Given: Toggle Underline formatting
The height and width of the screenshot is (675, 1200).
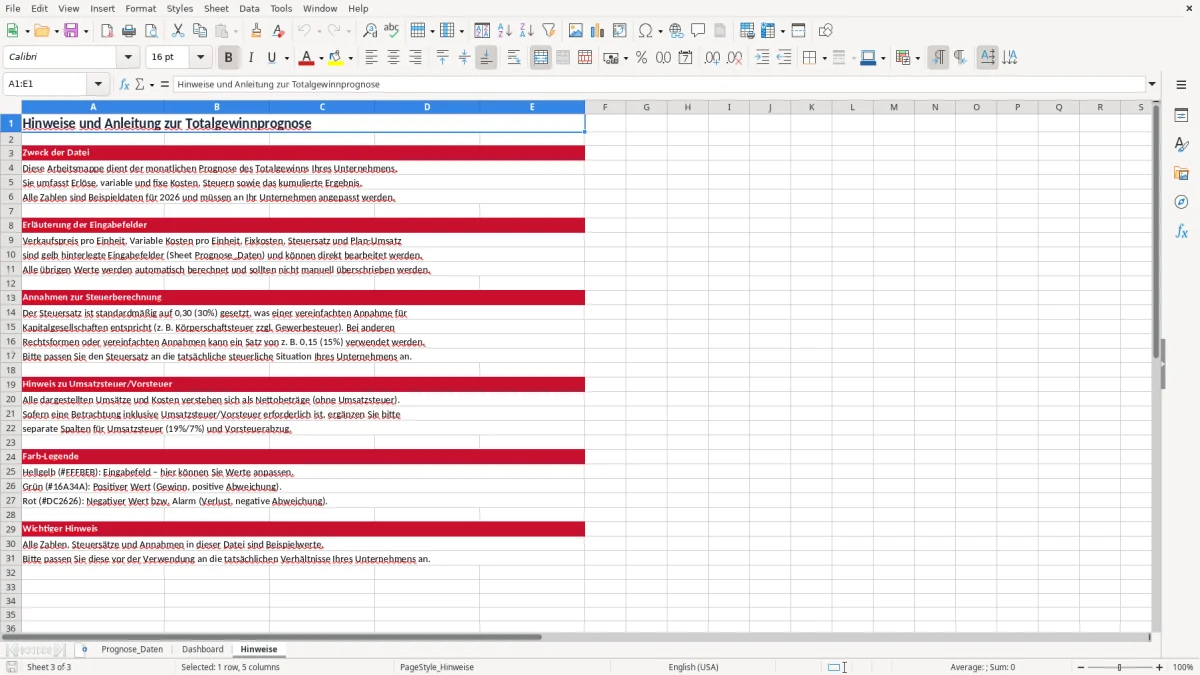Looking at the screenshot, I should tap(272, 58).
